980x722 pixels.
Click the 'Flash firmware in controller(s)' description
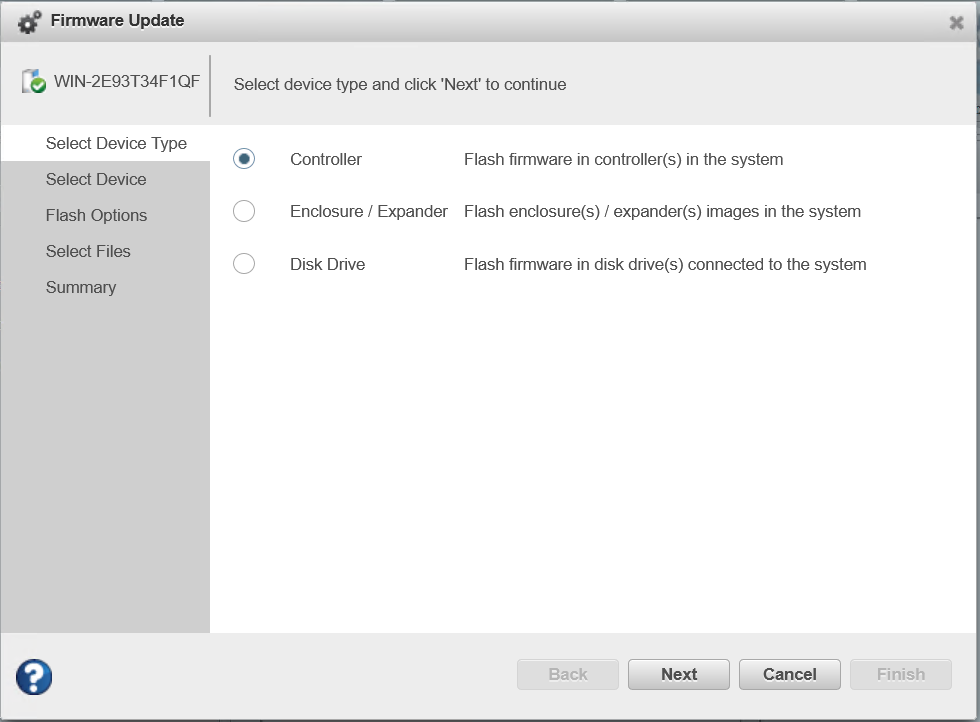pyautogui.click(x=623, y=159)
